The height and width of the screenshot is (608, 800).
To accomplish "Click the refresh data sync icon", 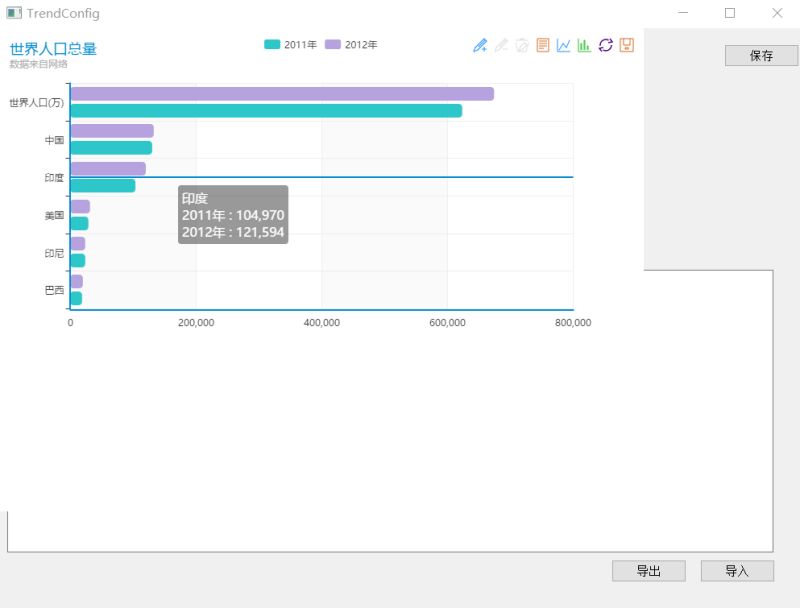I will pyautogui.click(x=605, y=44).
